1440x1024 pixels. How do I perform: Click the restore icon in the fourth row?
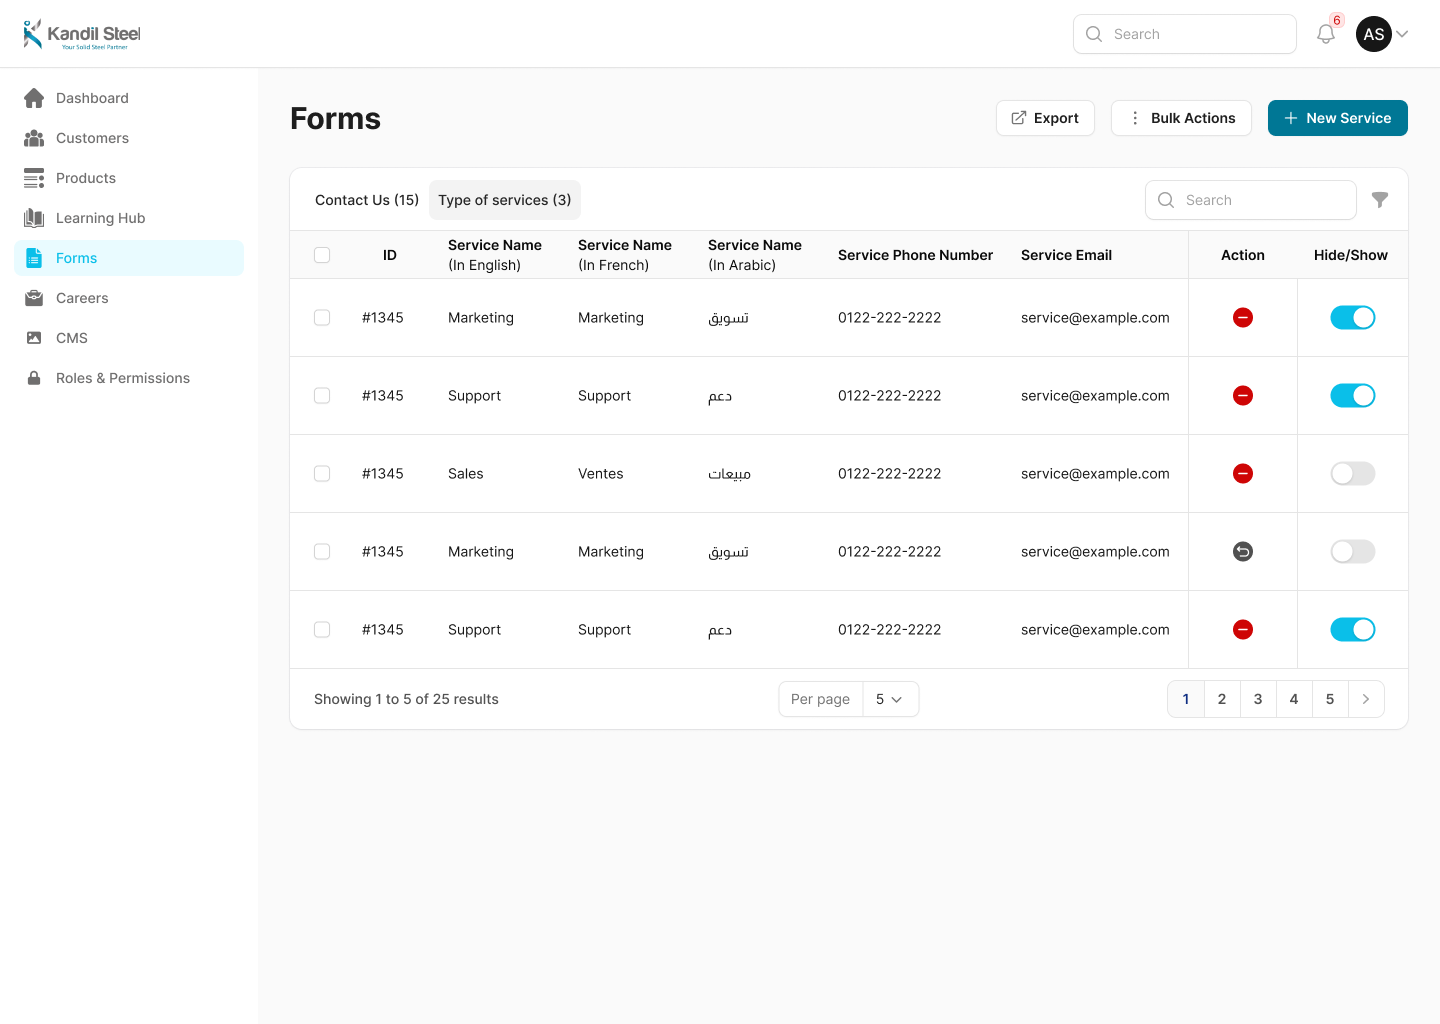[1243, 552]
